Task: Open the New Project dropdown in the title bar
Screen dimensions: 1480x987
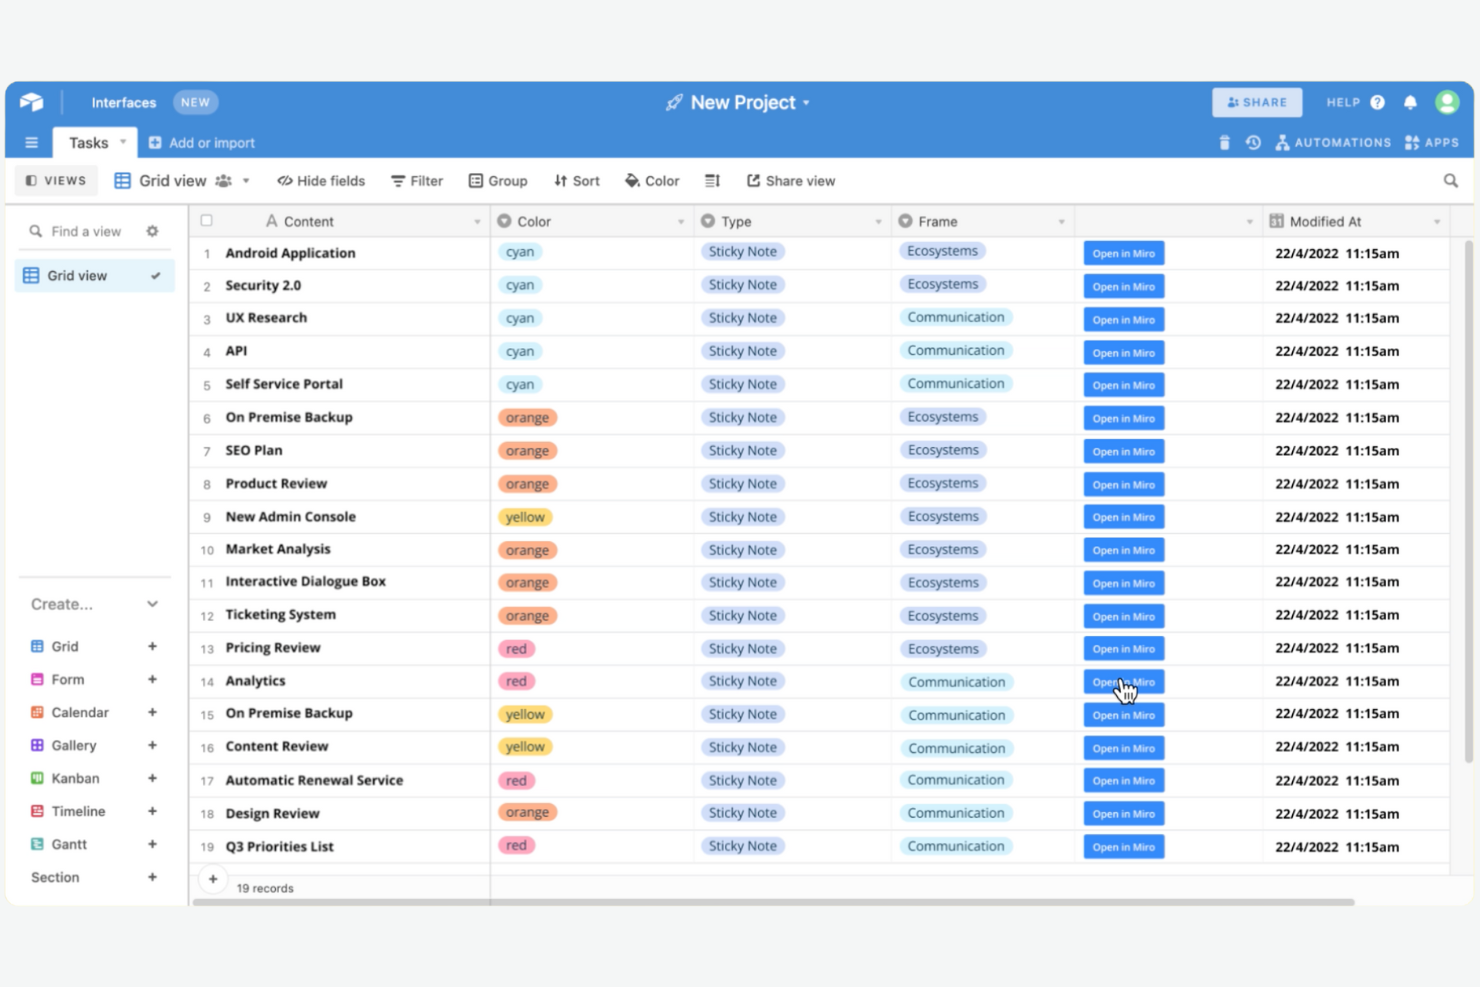Action: coord(806,102)
